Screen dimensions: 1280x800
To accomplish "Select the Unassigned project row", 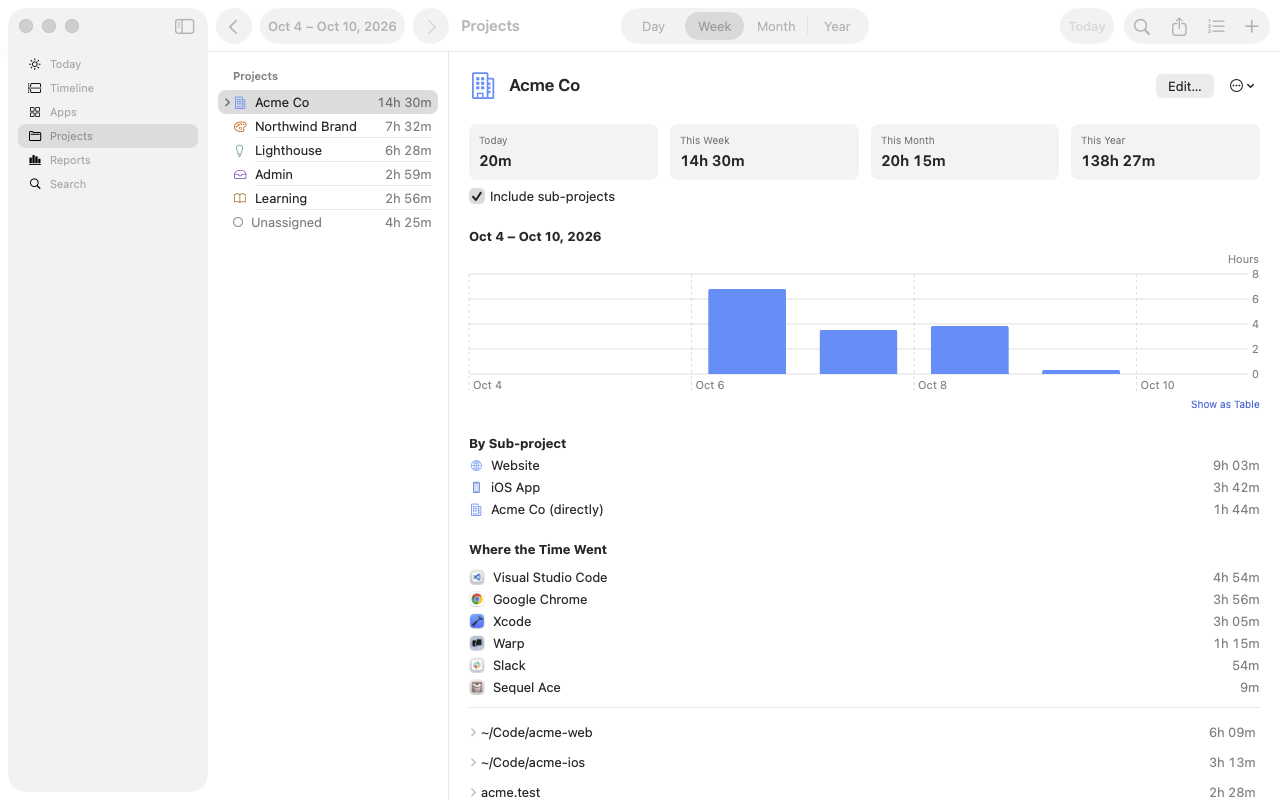I will pyautogui.click(x=328, y=222).
